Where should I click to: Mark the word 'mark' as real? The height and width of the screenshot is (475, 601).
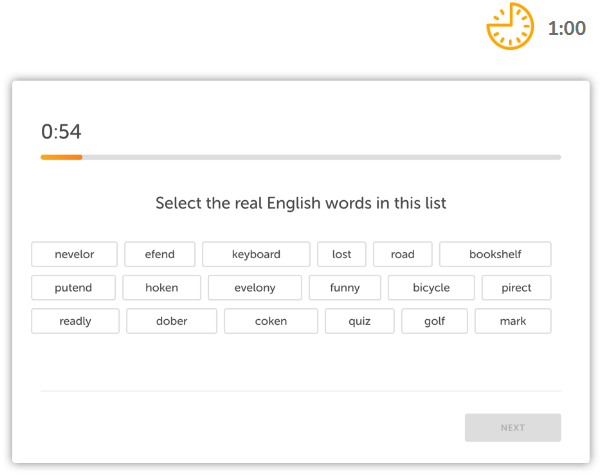click(512, 321)
